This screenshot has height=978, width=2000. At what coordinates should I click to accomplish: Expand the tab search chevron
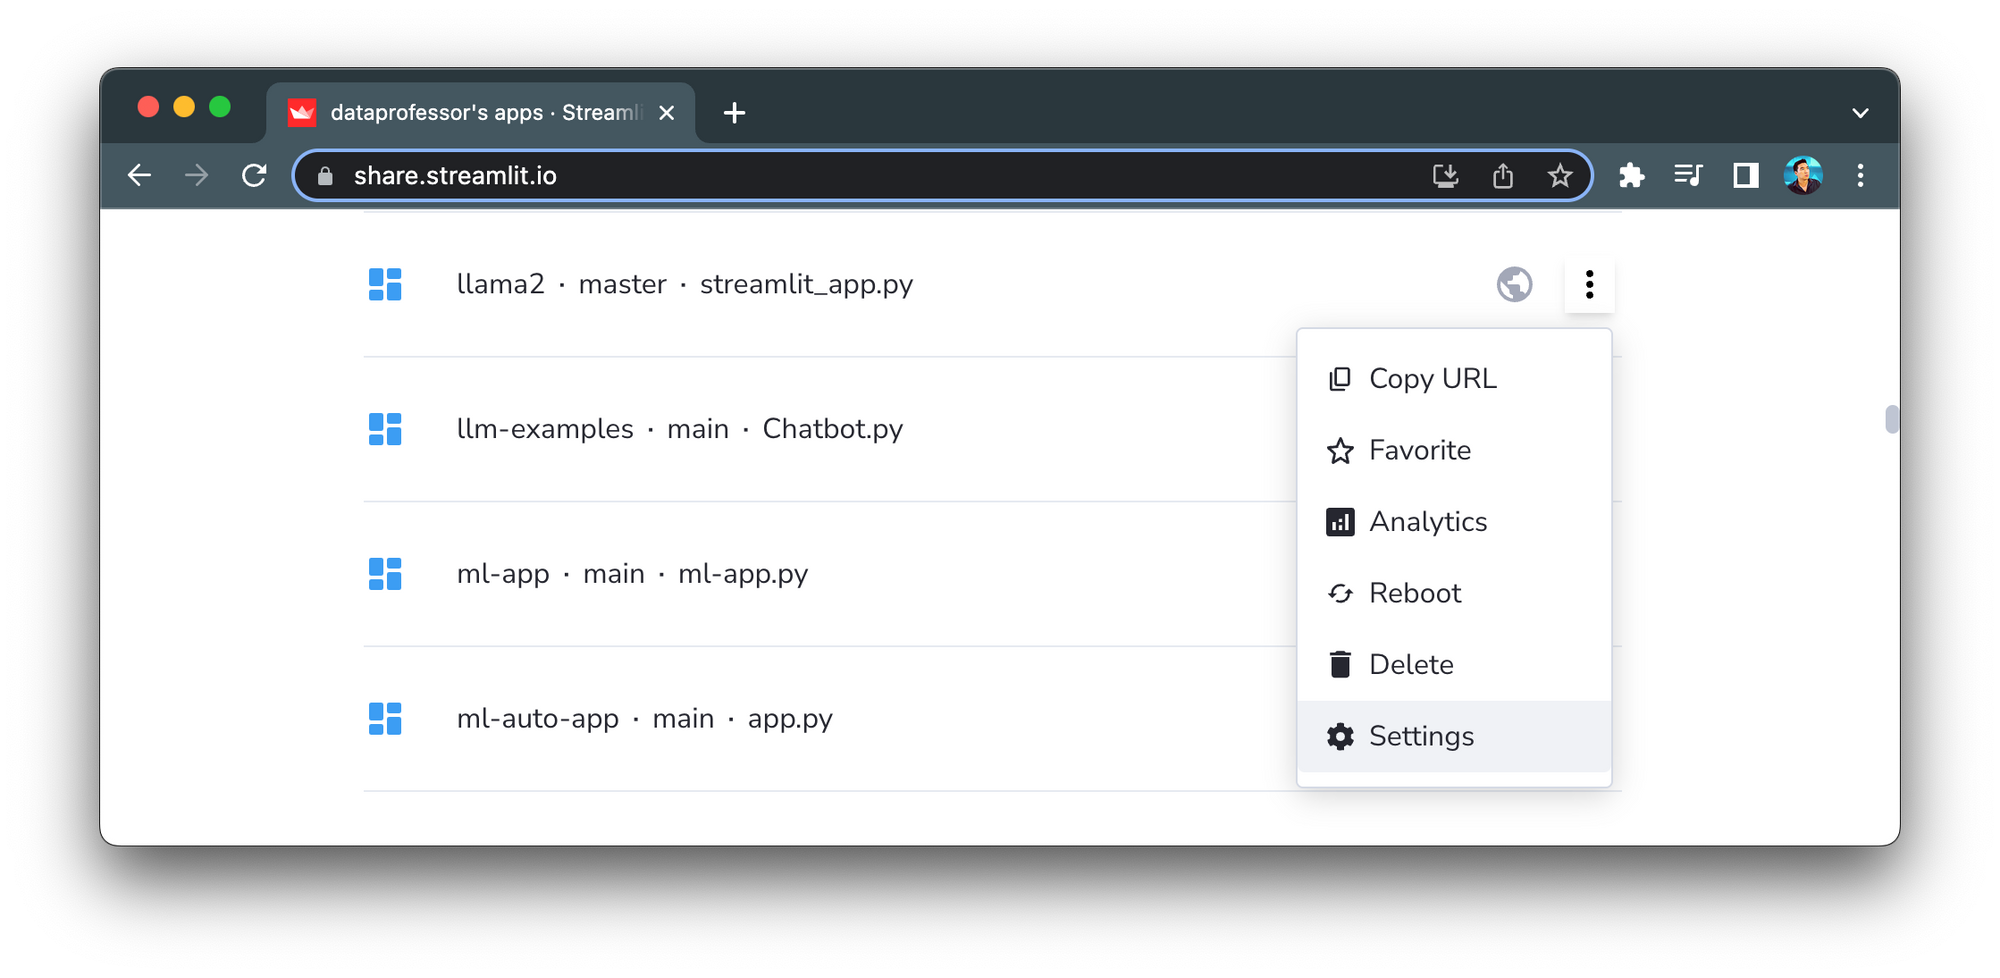tap(1859, 113)
